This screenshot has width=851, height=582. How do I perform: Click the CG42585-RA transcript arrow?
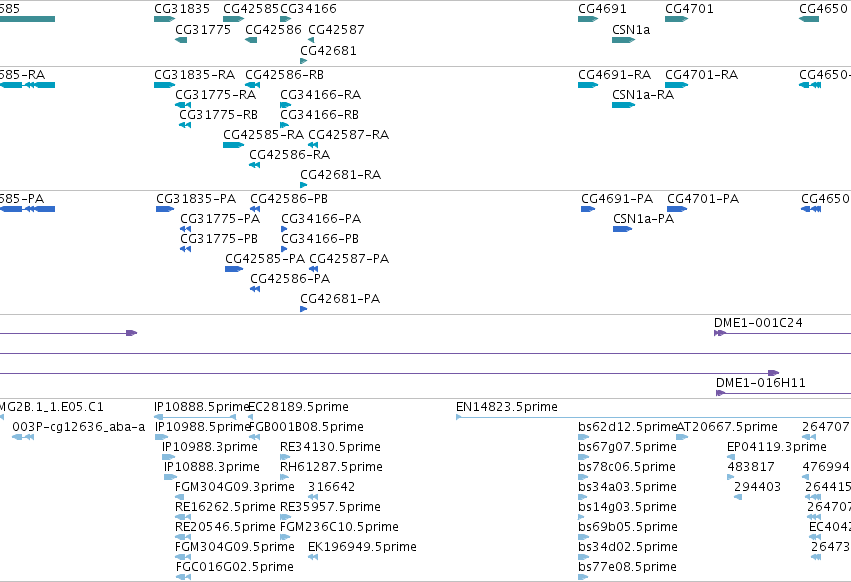point(233,145)
